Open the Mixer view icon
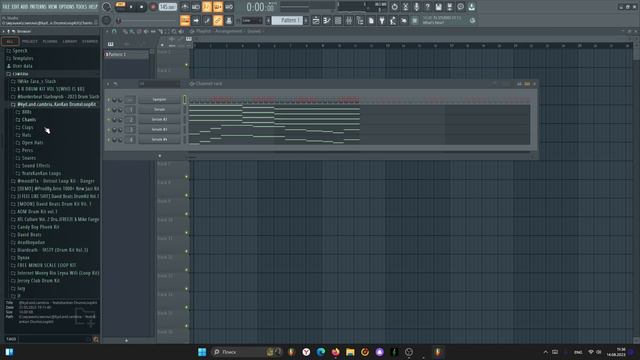The height and width of the screenshot is (360, 640). pyautogui.click(x=349, y=20)
